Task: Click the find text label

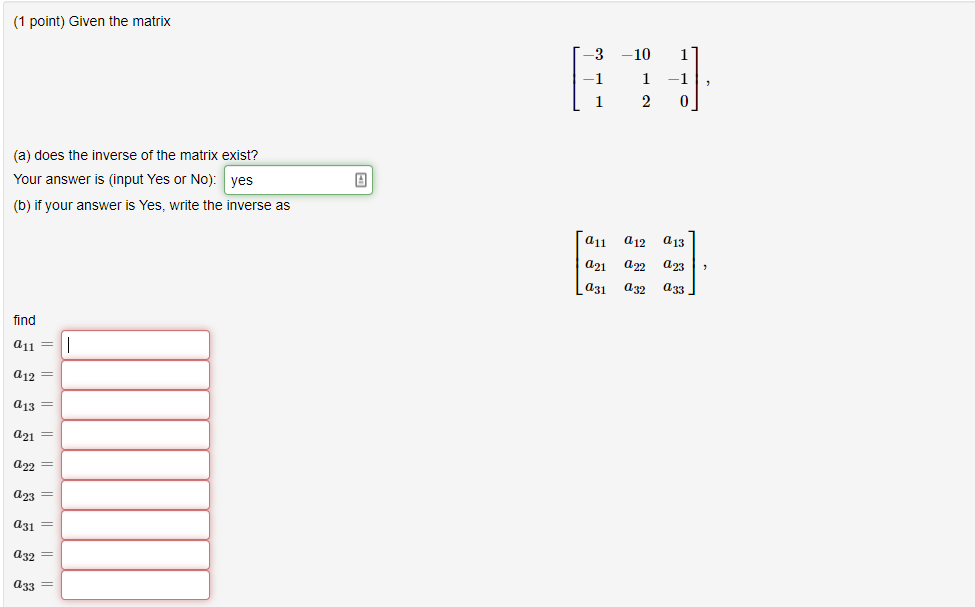Action: (22, 320)
